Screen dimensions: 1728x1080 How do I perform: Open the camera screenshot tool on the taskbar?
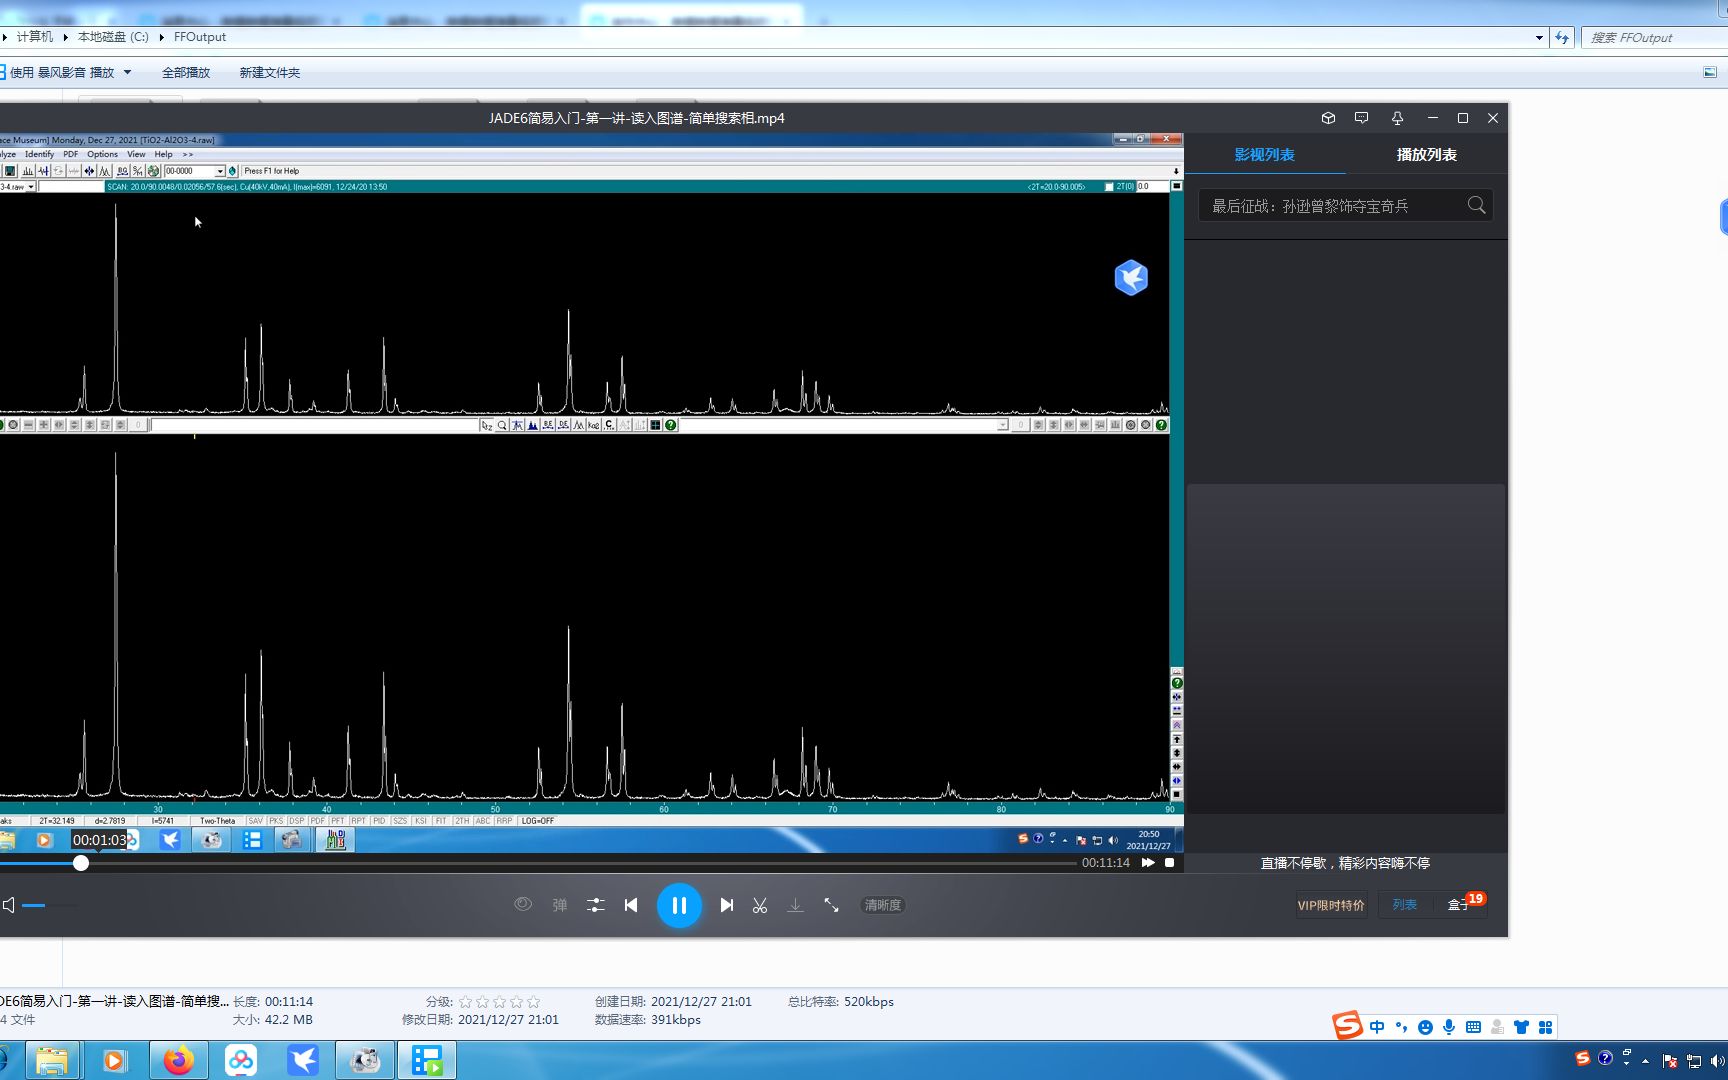[365, 1060]
